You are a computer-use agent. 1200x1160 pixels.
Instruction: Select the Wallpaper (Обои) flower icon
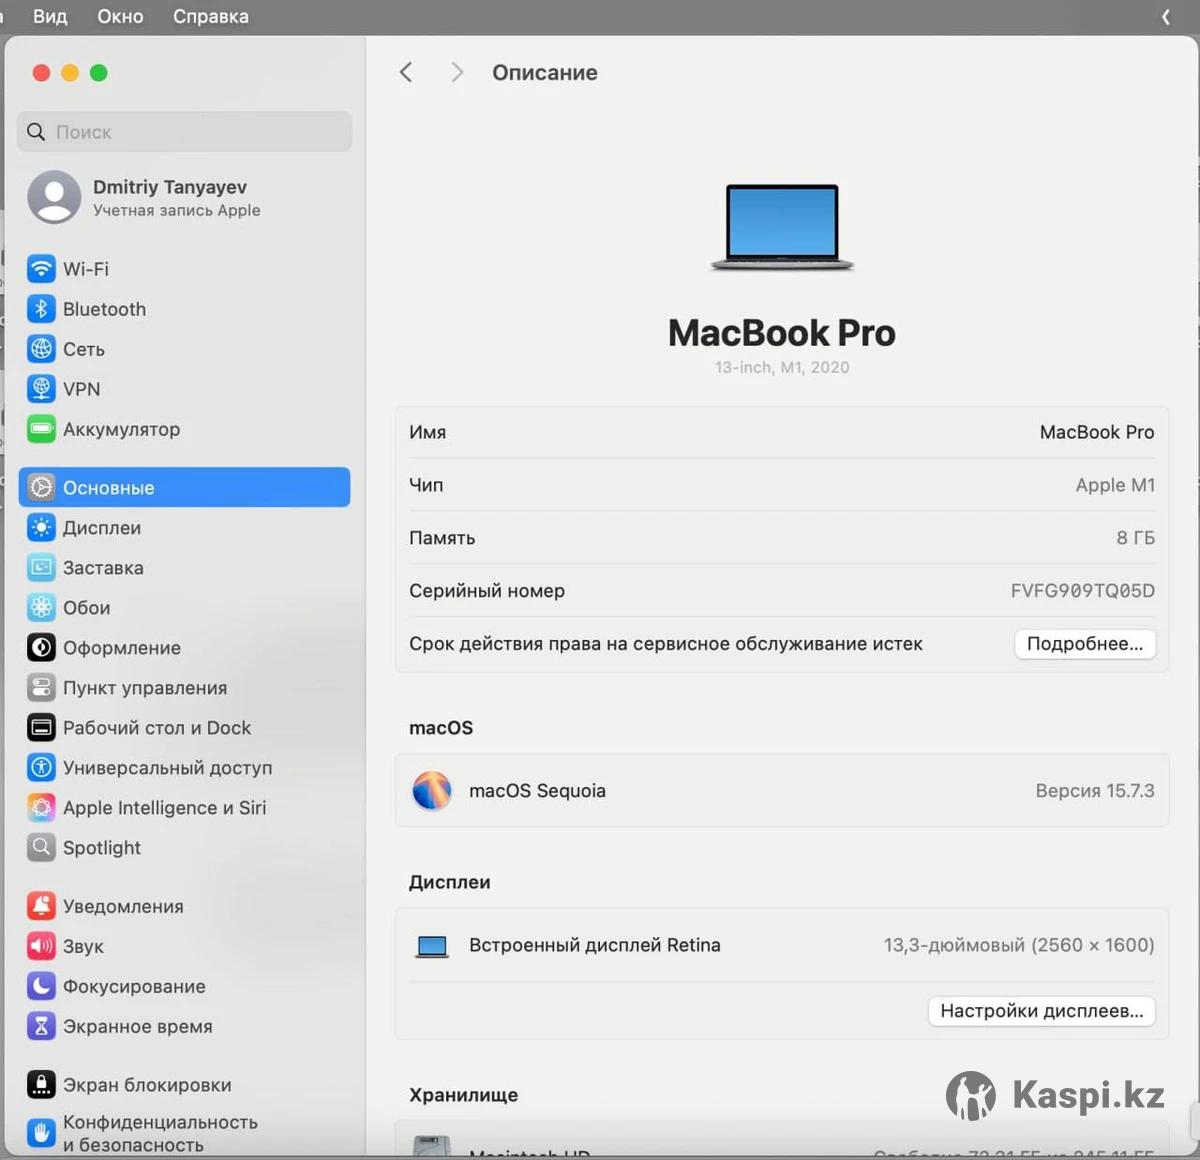coord(41,608)
